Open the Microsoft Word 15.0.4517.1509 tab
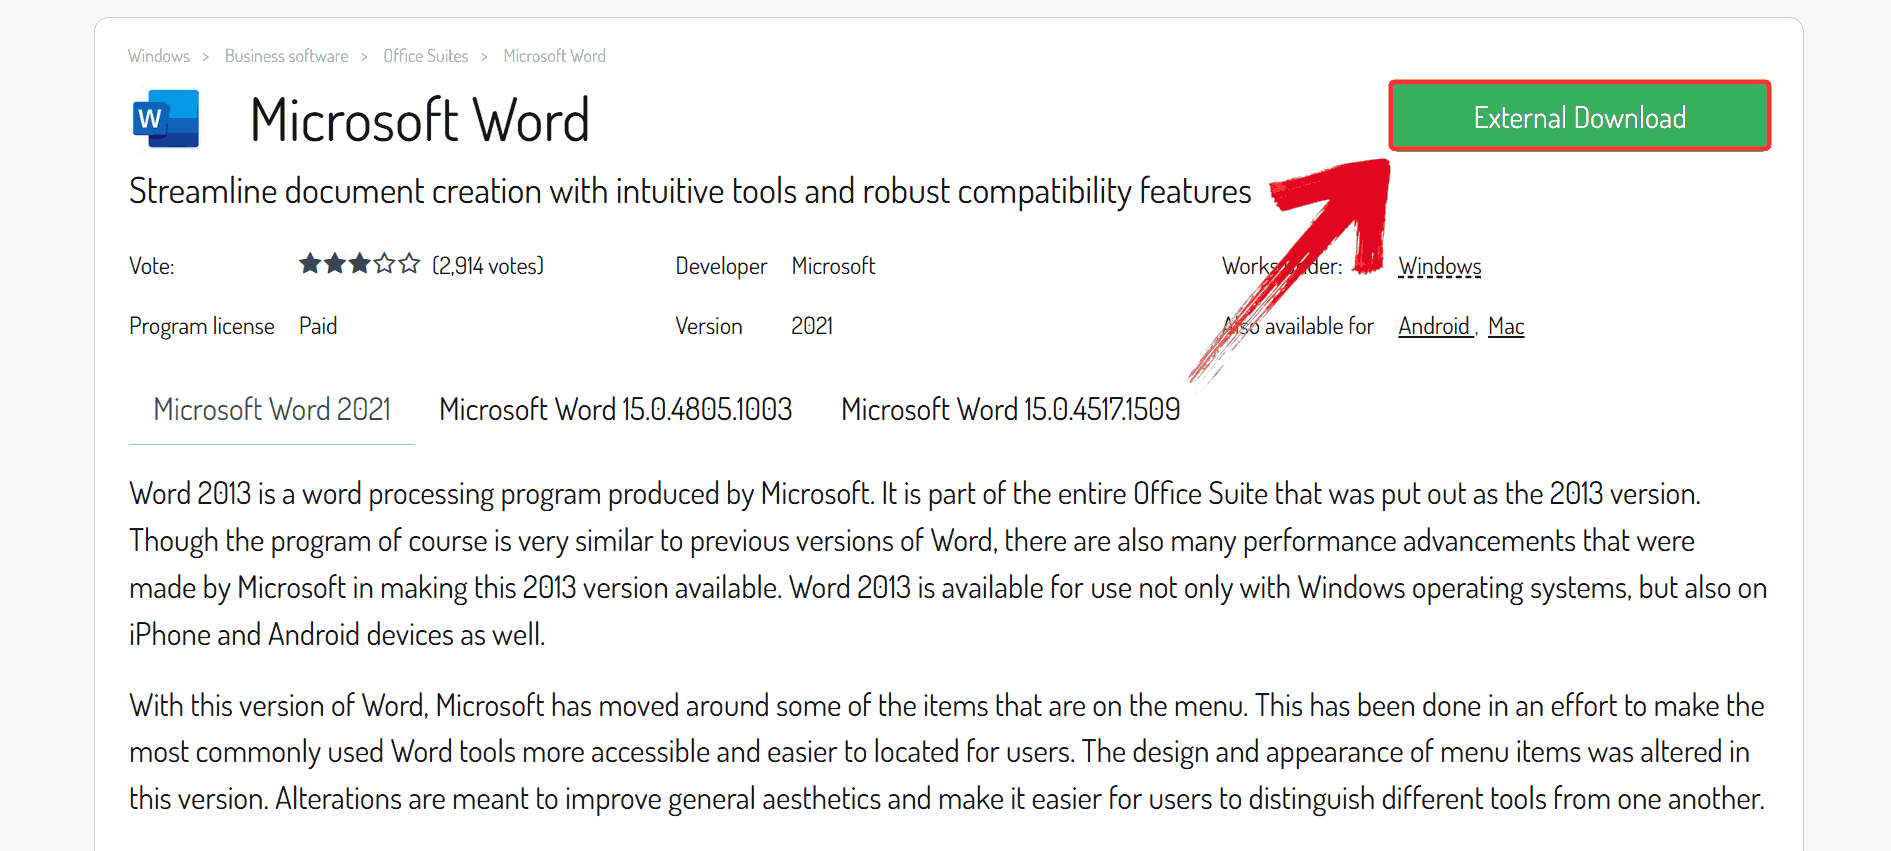The width and height of the screenshot is (1891, 851). tap(1011, 410)
